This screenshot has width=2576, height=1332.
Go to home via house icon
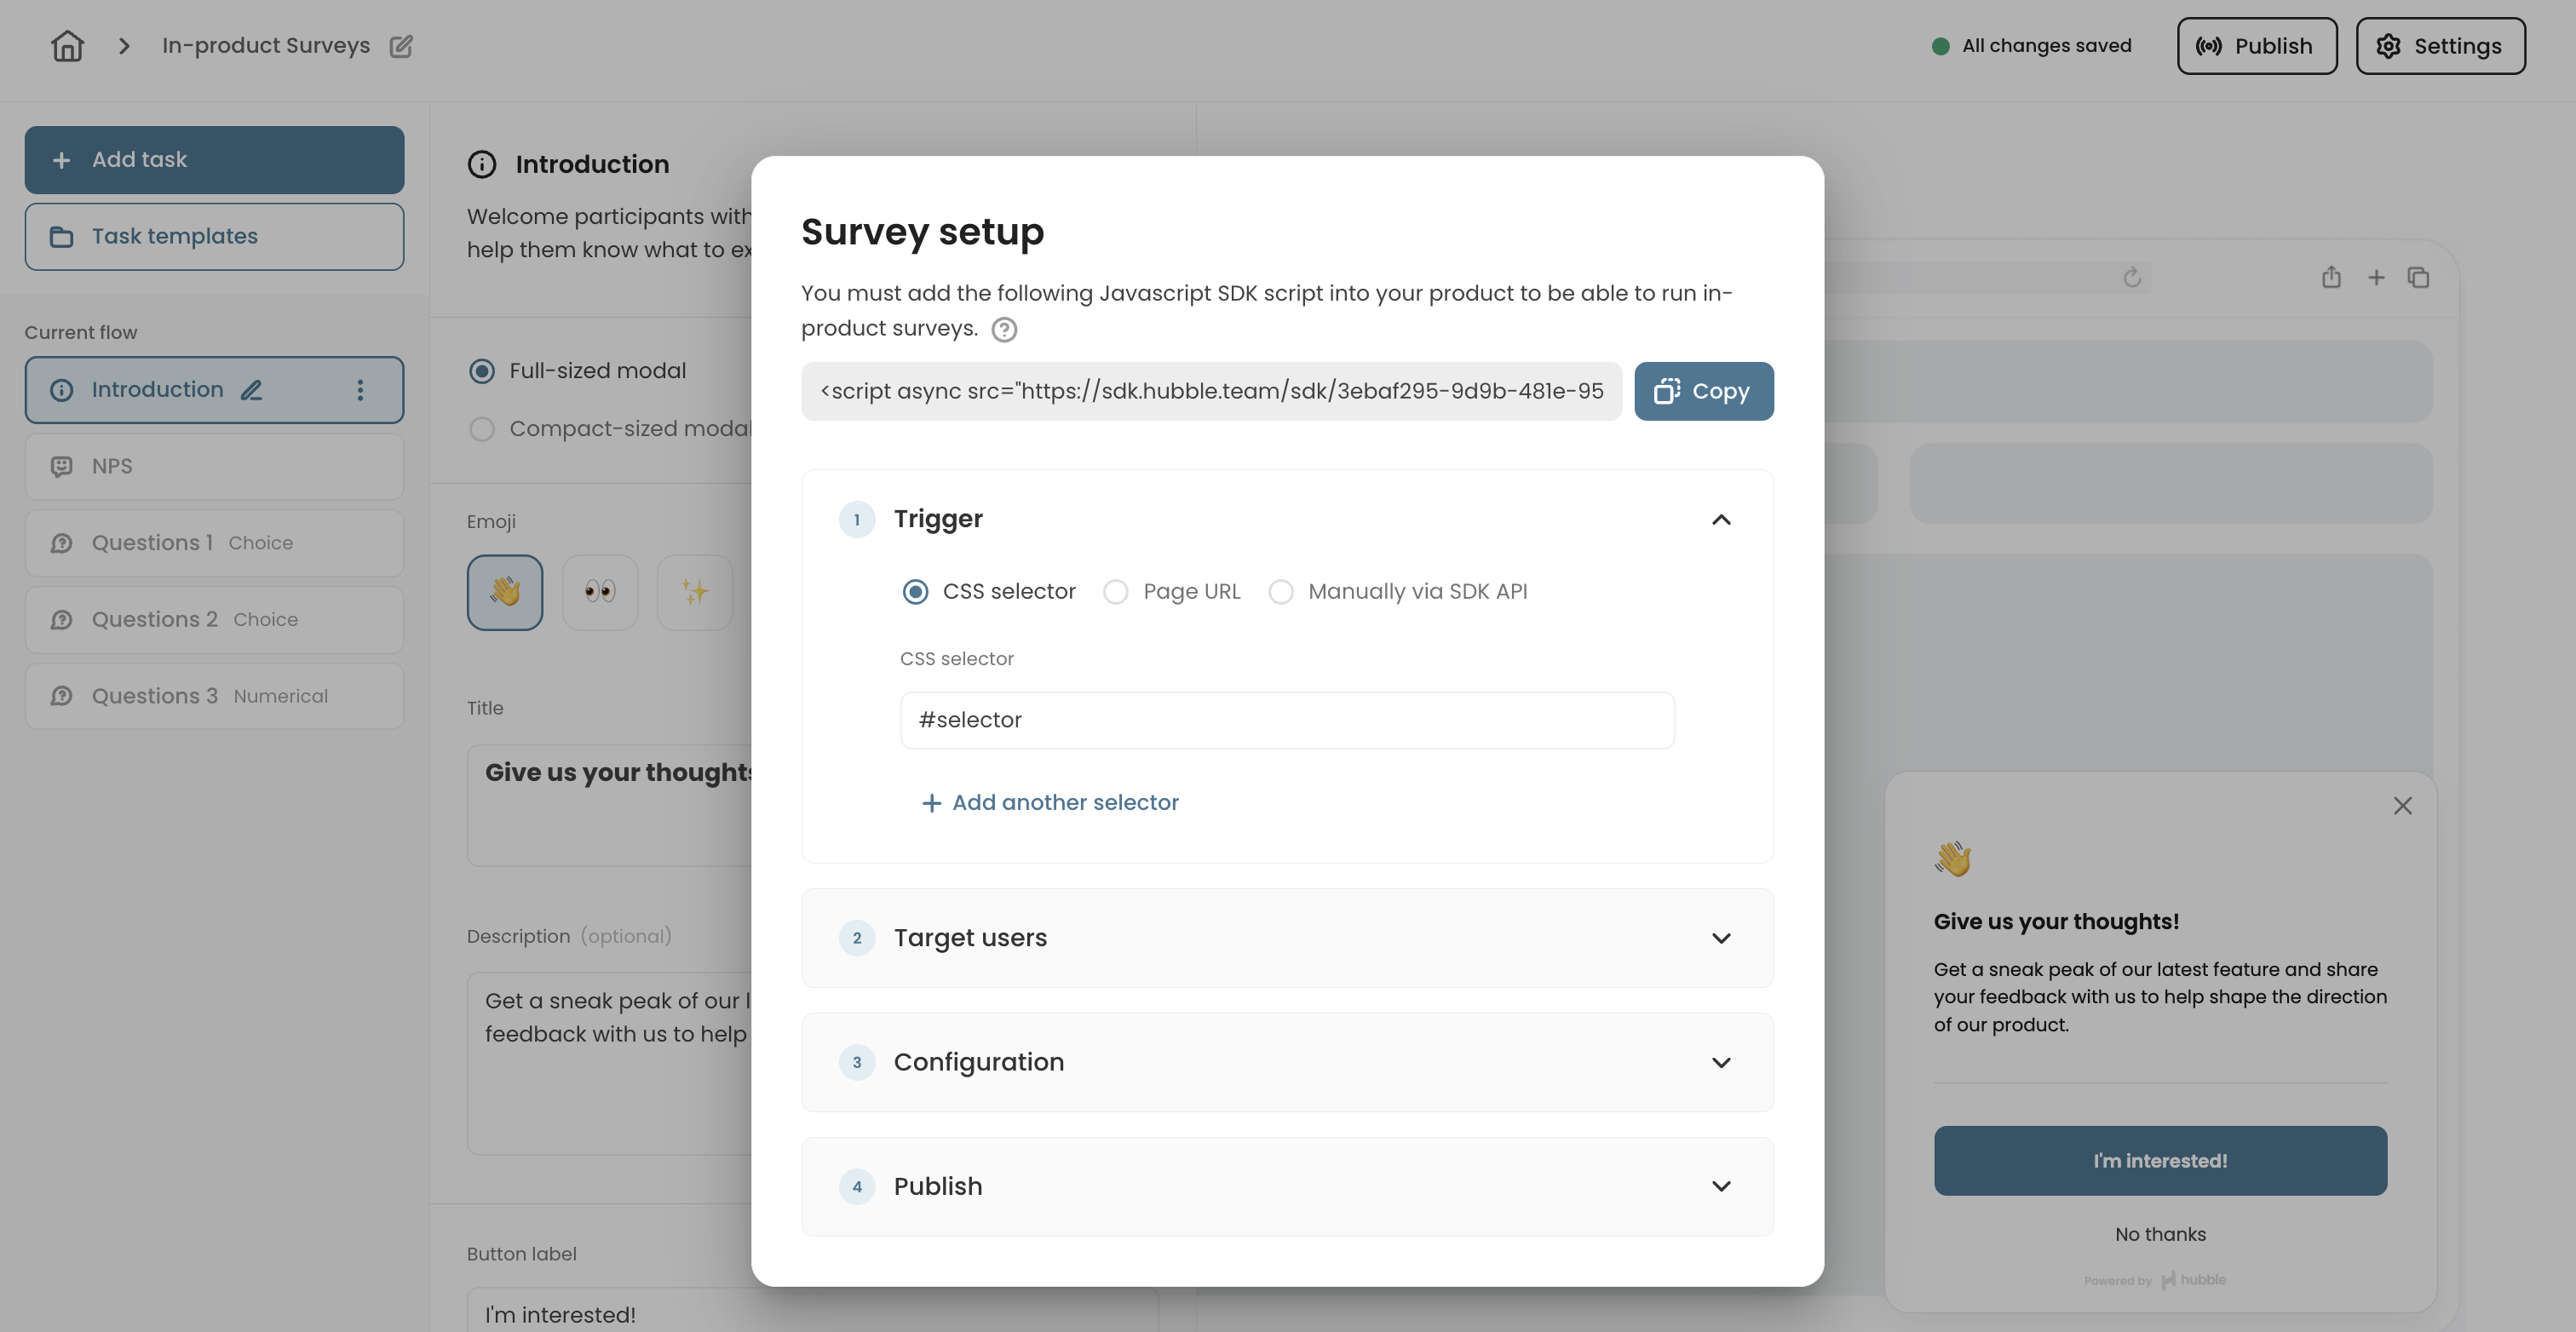[67, 46]
